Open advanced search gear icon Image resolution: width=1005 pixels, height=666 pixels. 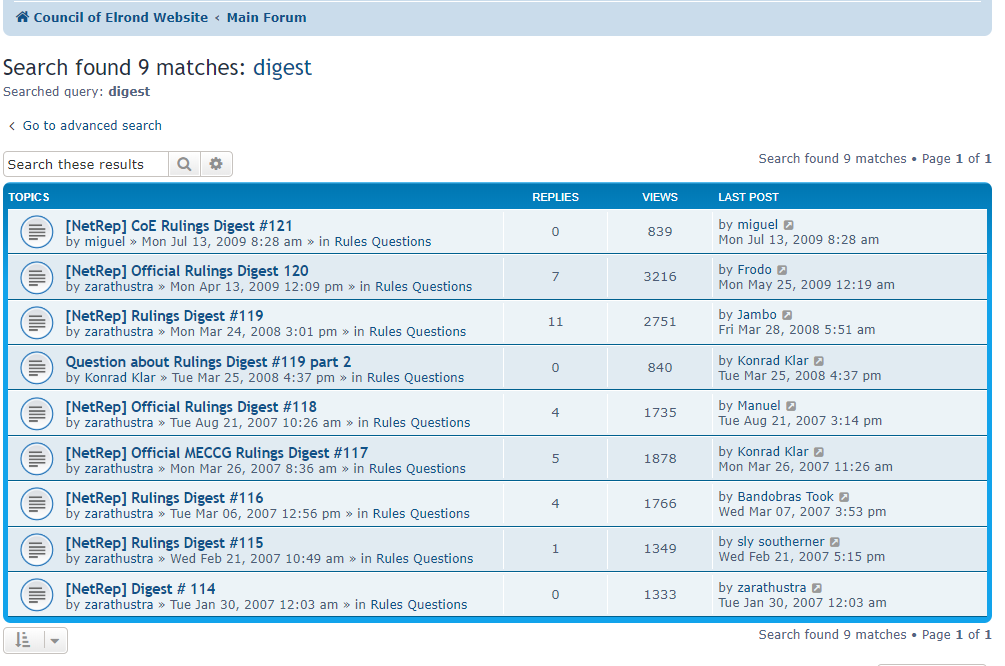[216, 165]
